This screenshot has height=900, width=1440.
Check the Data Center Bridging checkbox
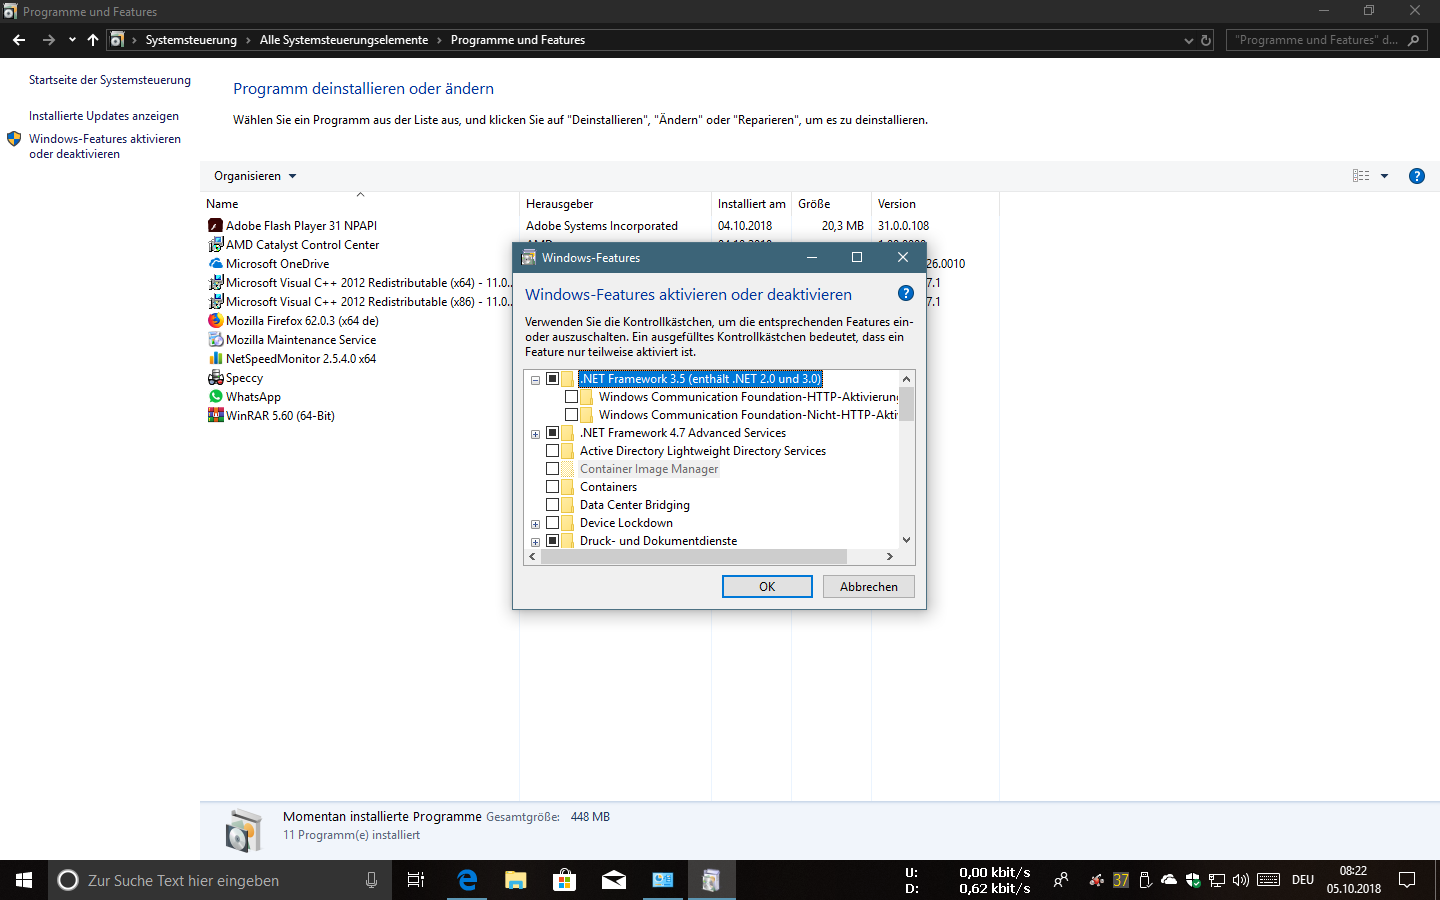tap(552, 505)
